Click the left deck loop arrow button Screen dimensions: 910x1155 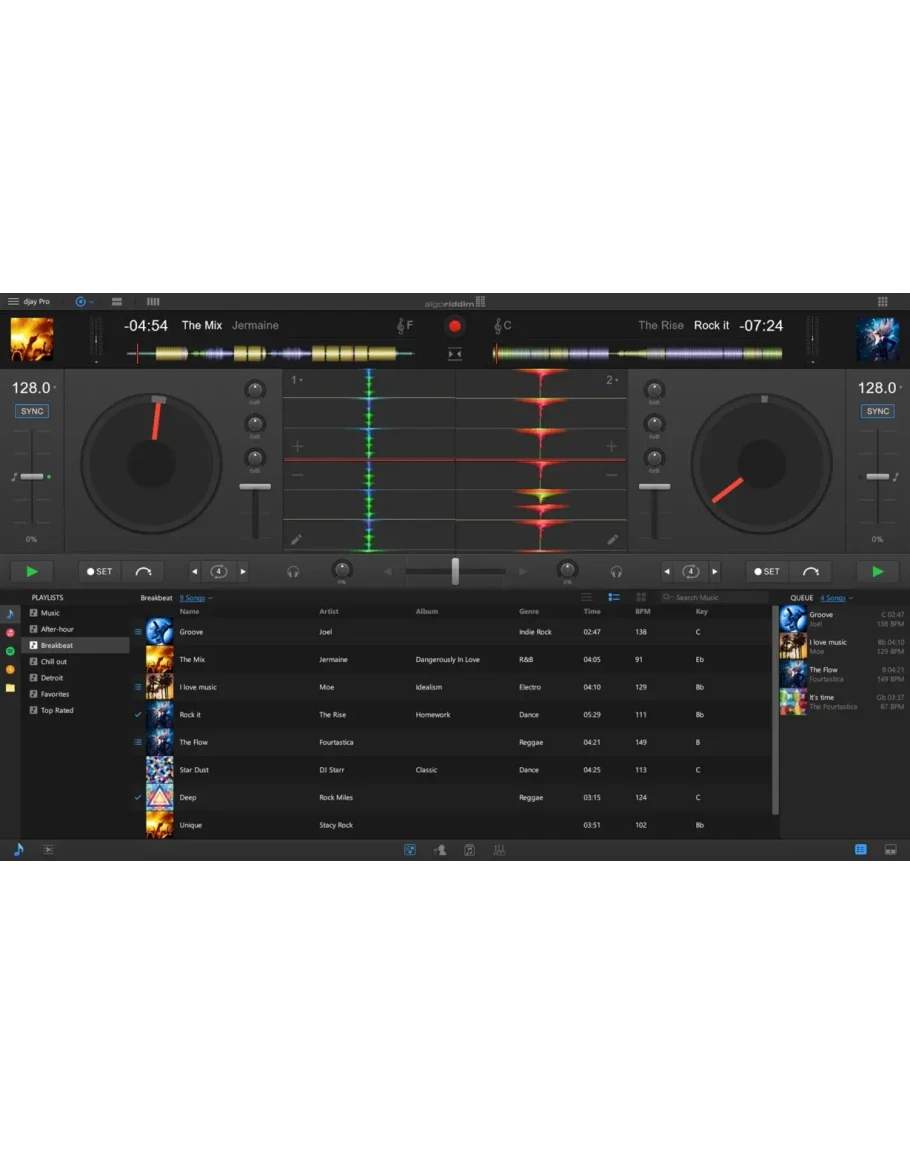click(143, 572)
